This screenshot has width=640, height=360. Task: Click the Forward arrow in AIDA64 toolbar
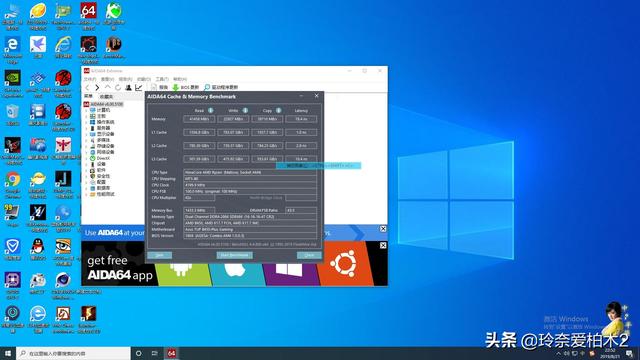97,87
